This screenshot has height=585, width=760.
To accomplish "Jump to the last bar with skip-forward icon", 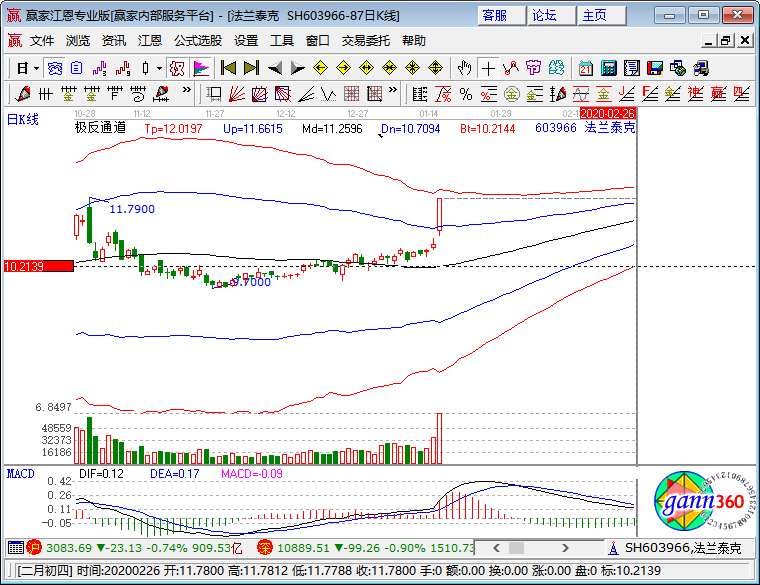I will tap(251, 68).
